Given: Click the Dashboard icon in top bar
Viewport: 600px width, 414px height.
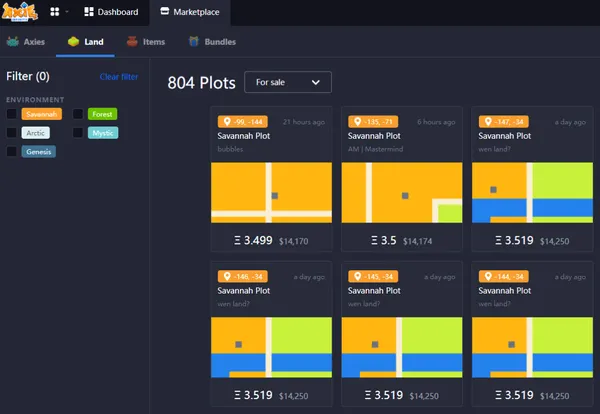Looking at the screenshot, I should pos(89,12).
